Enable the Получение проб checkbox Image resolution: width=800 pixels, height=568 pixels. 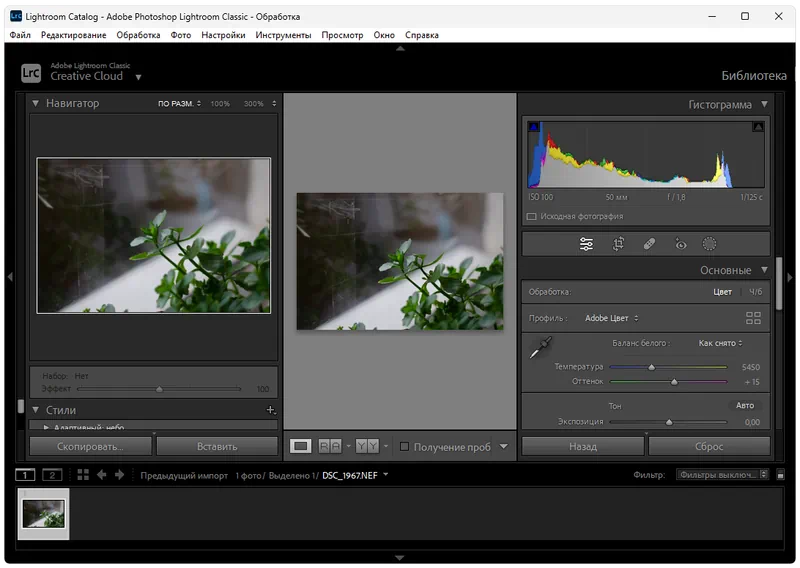[x=405, y=447]
